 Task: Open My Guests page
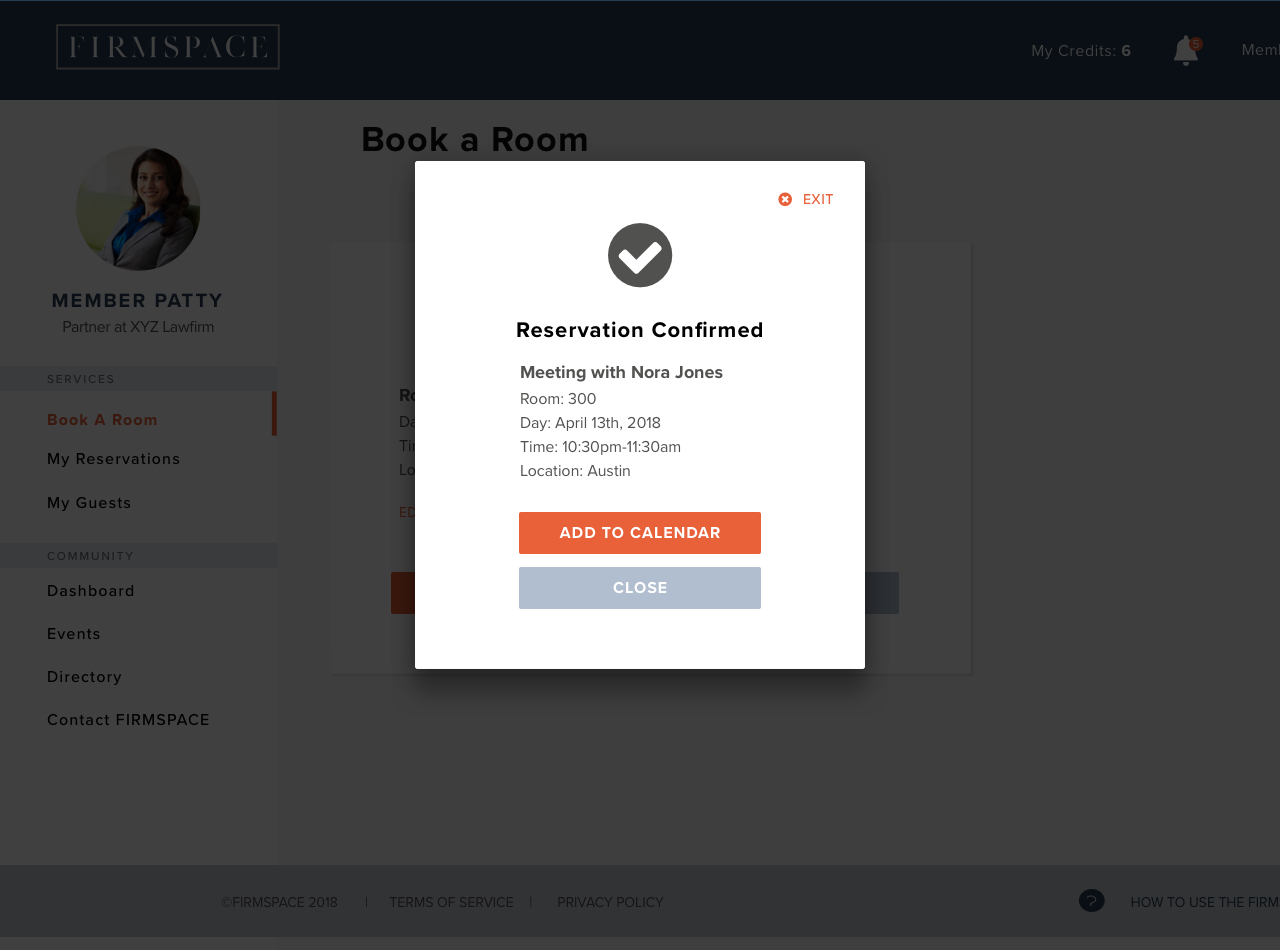pos(89,503)
